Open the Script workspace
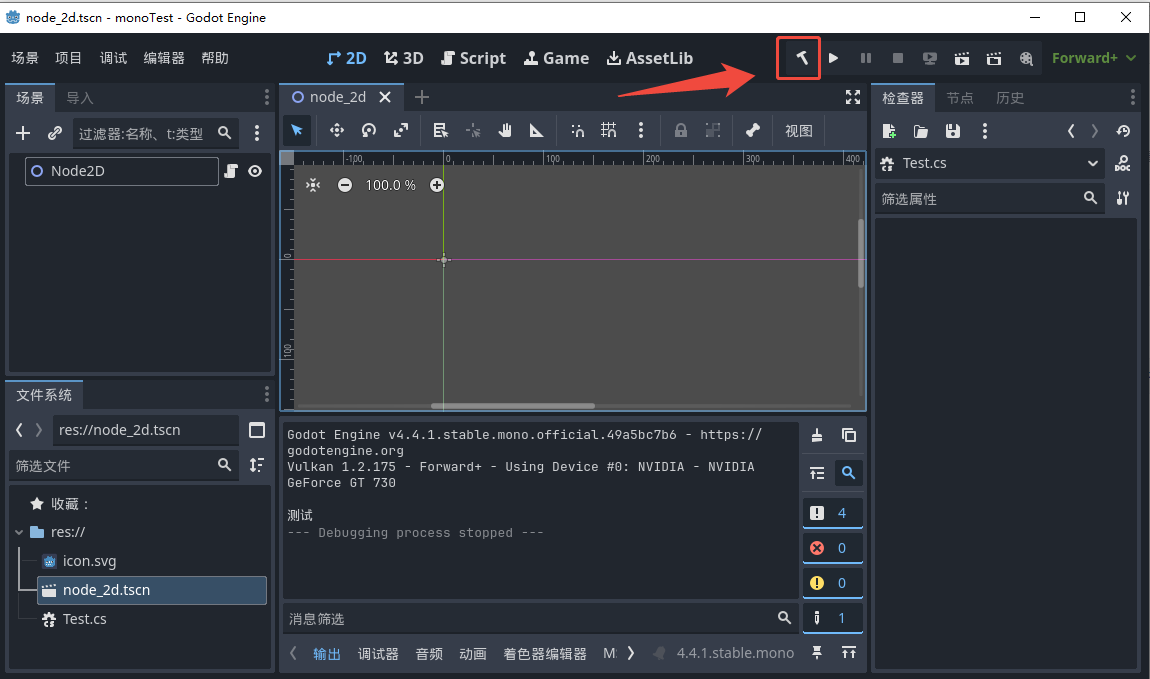 pyautogui.click(x=473, y=58)
